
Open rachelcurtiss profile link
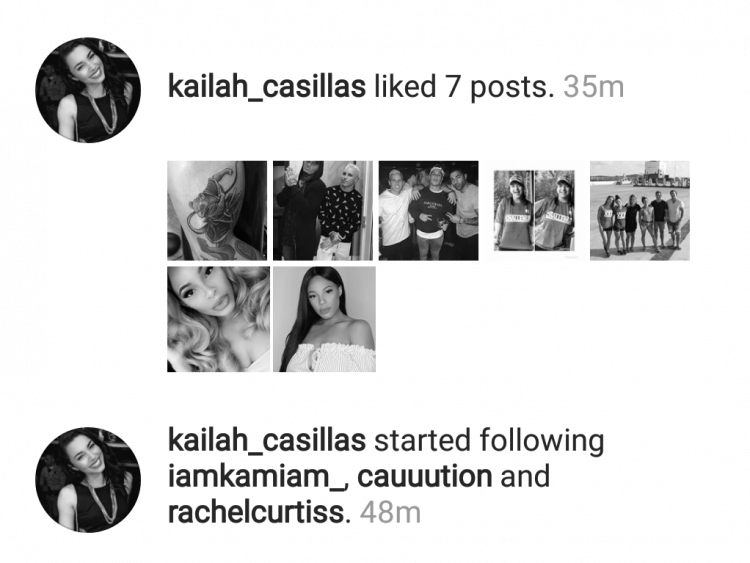(256, 513)
